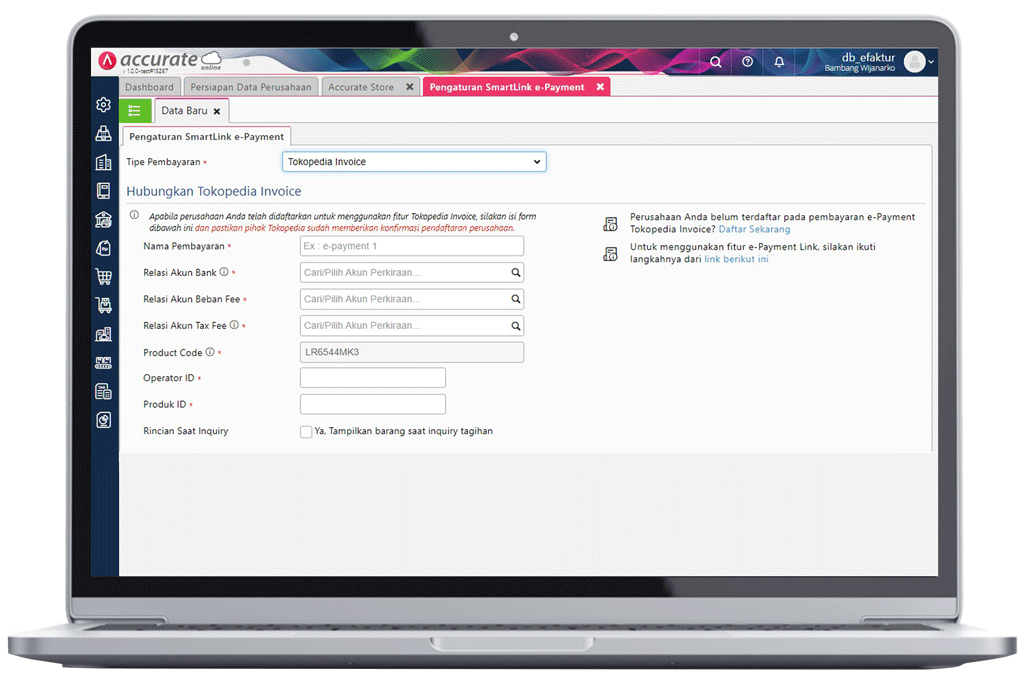Open the bank building module icon
This screenshot has width=1024, height=683.
click(103, 219)
